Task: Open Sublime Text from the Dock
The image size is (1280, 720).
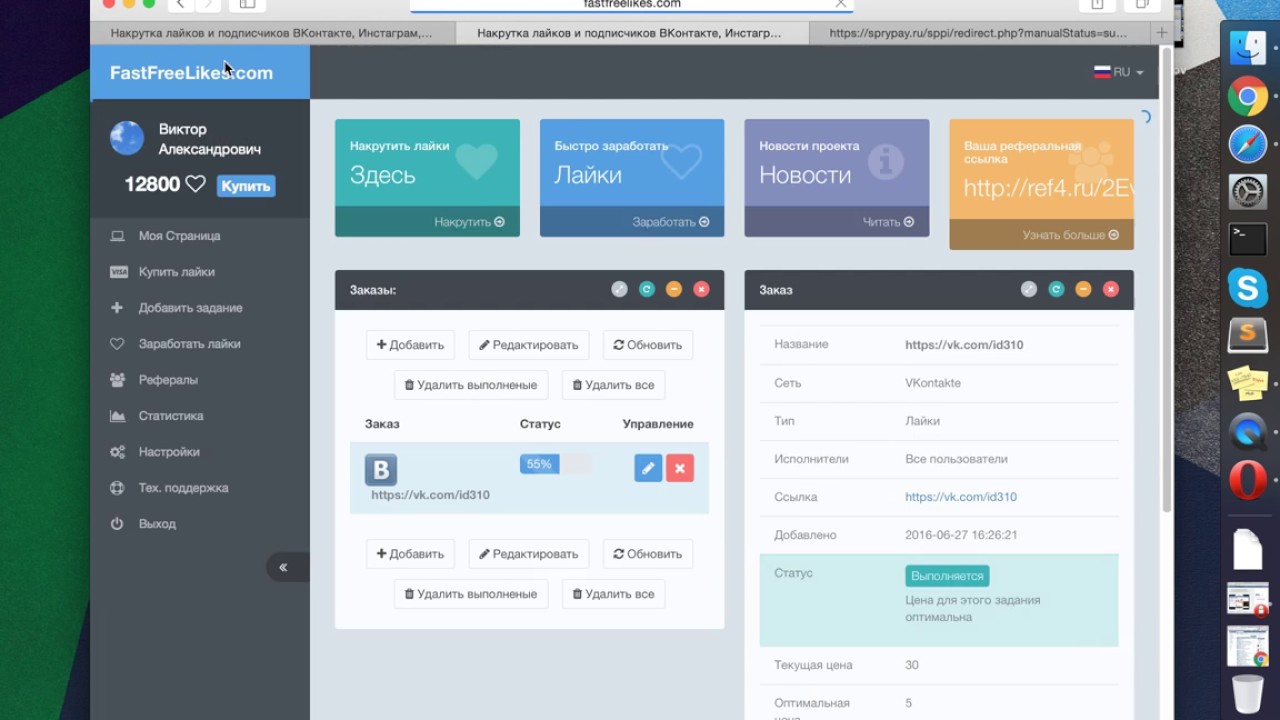Action: 1247,336
